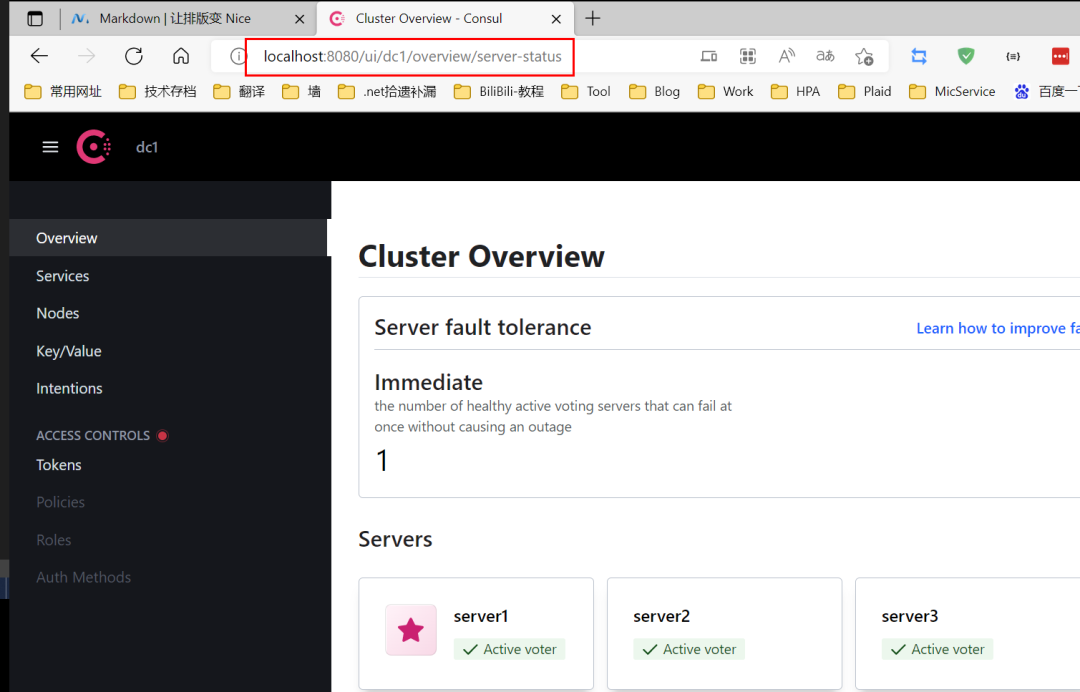Viewport: 1080px width, 692px height.
Task: Toggle the Consul hamburger menu
Action: pos(50,147)
